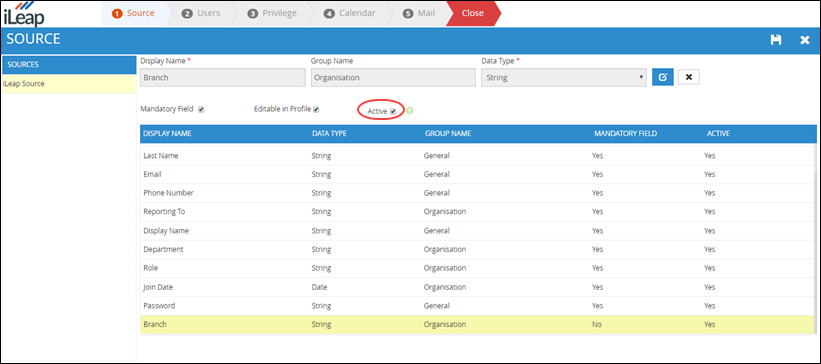Sort by DISPLAY NAME column header
The width and height of the screenshot is (821, 364).
167,134
